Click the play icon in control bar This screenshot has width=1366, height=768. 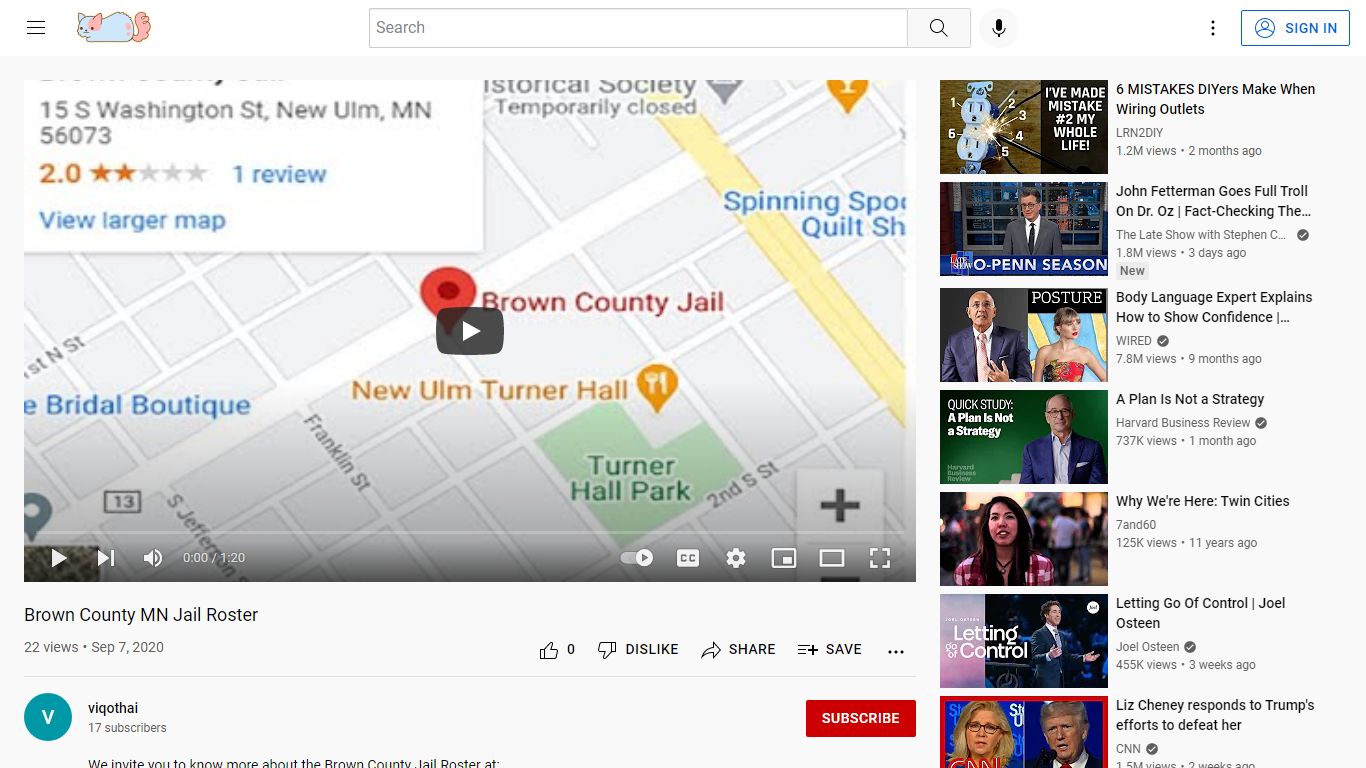(x=59, y=558)
